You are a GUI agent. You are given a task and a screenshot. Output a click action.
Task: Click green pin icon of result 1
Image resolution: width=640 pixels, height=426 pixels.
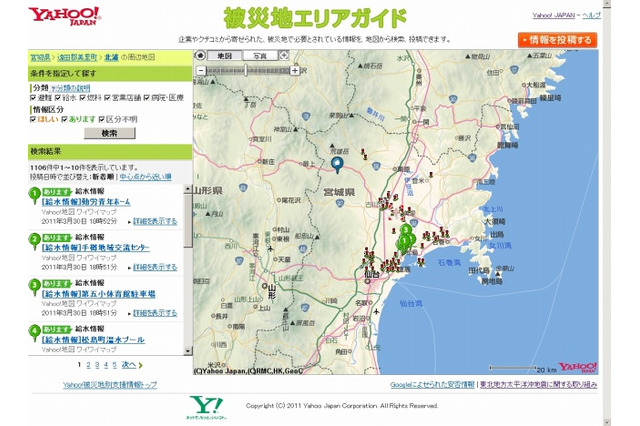coord(35,196)
